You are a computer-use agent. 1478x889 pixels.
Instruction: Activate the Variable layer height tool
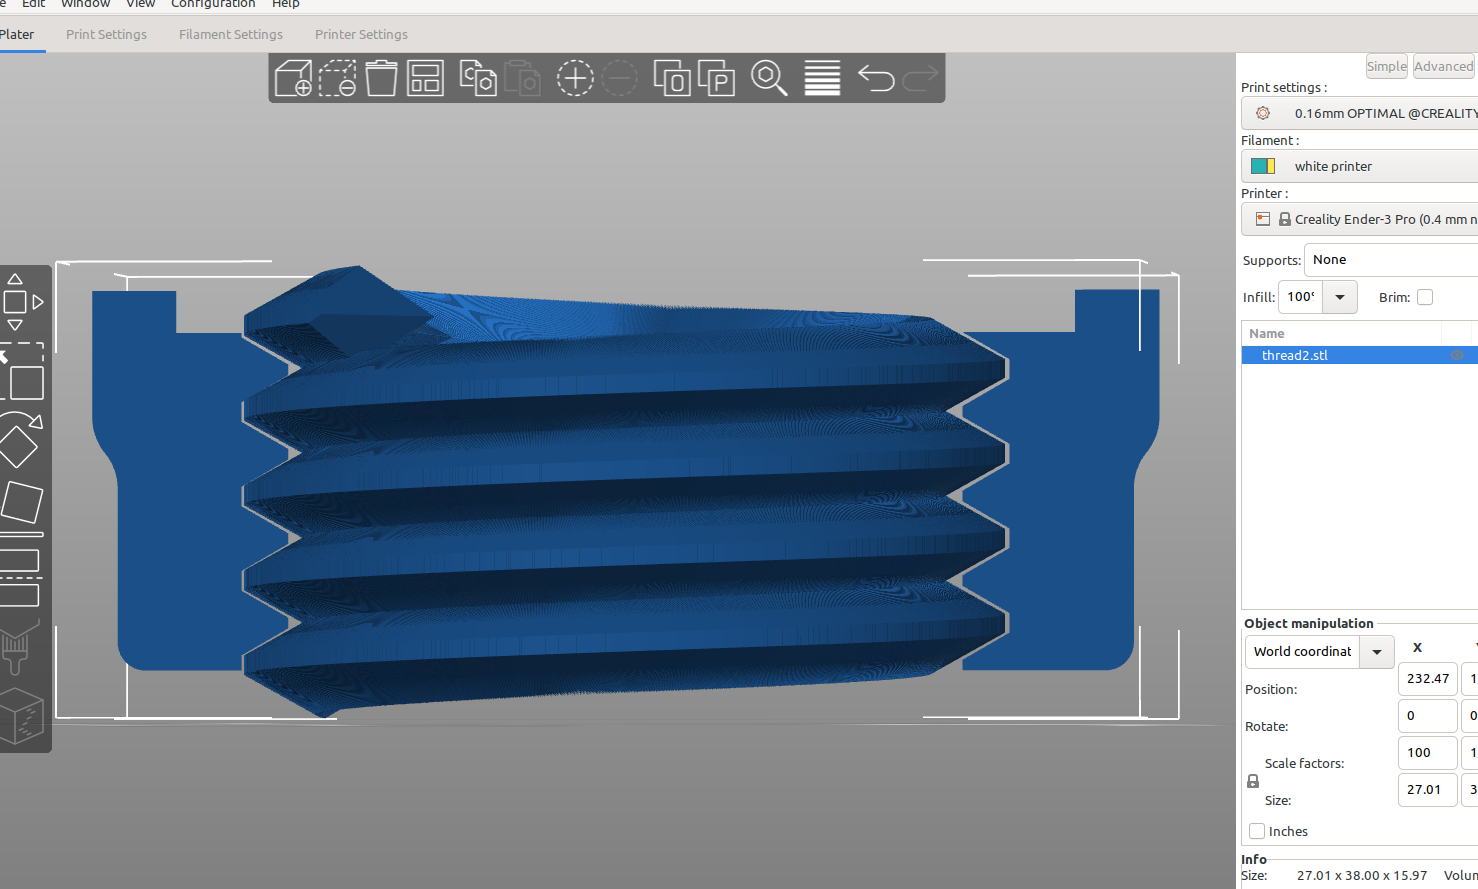(x=821, y=78)
